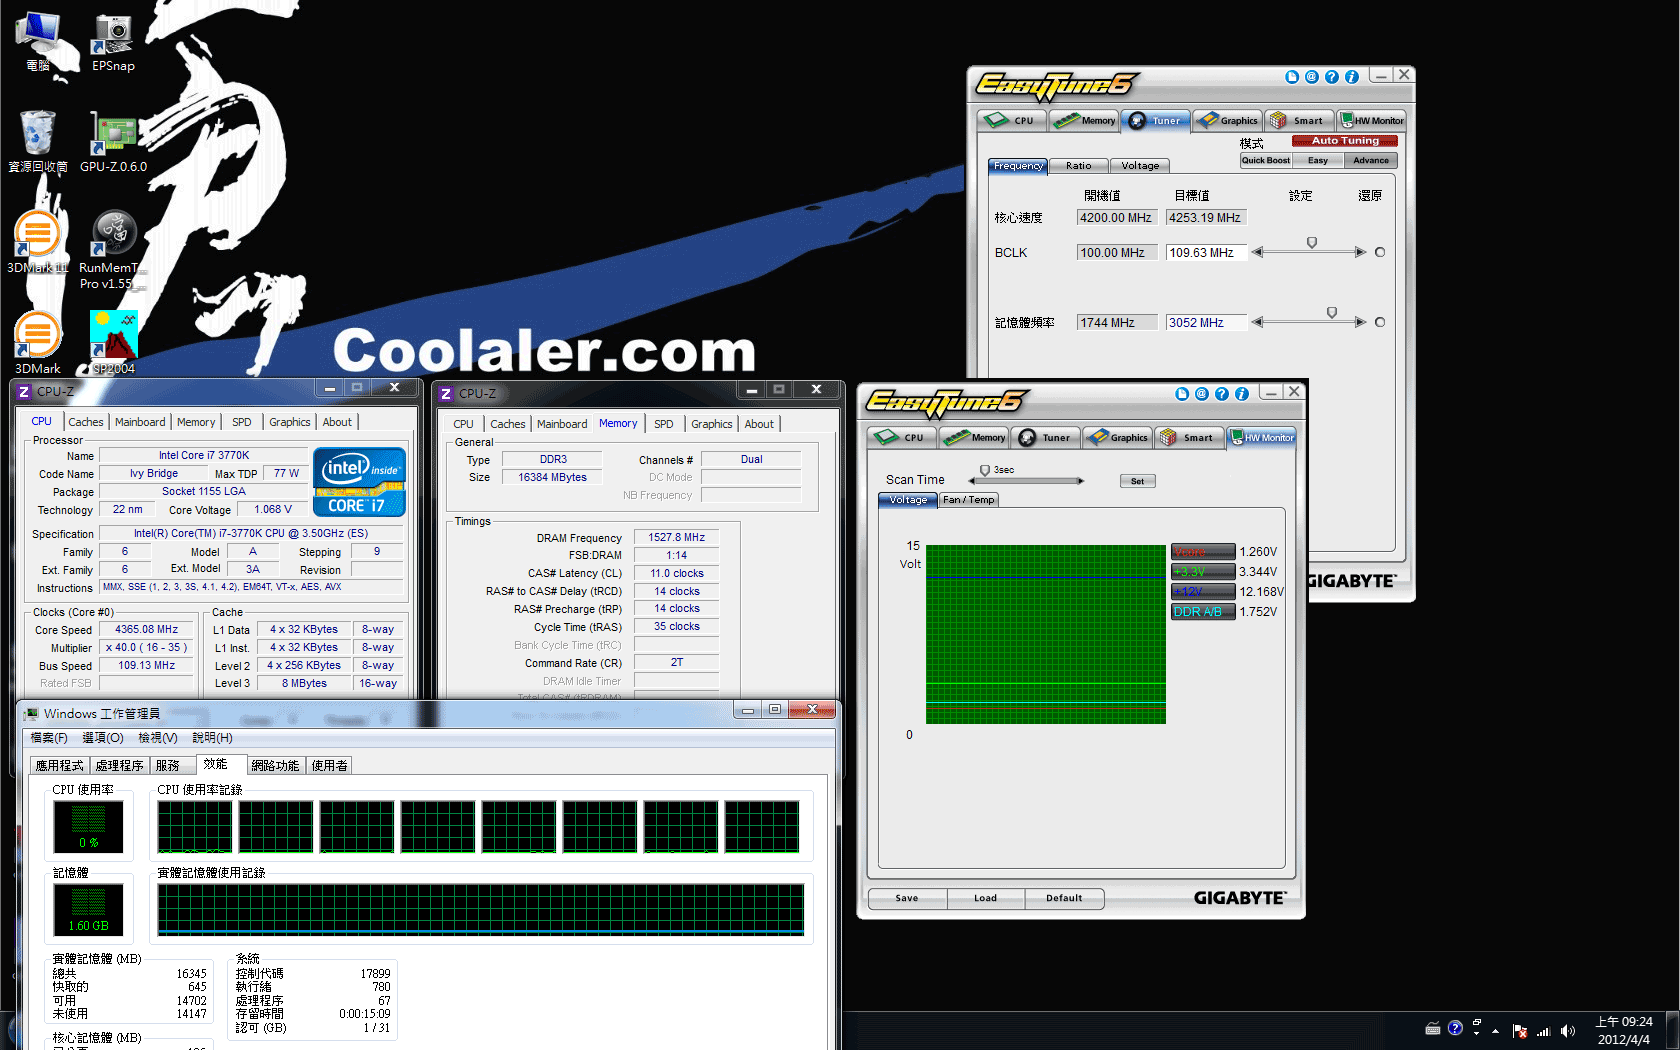1680x1050 pixels.
Task: Click the Auto Tuning button
Action: coord(1344,141)
